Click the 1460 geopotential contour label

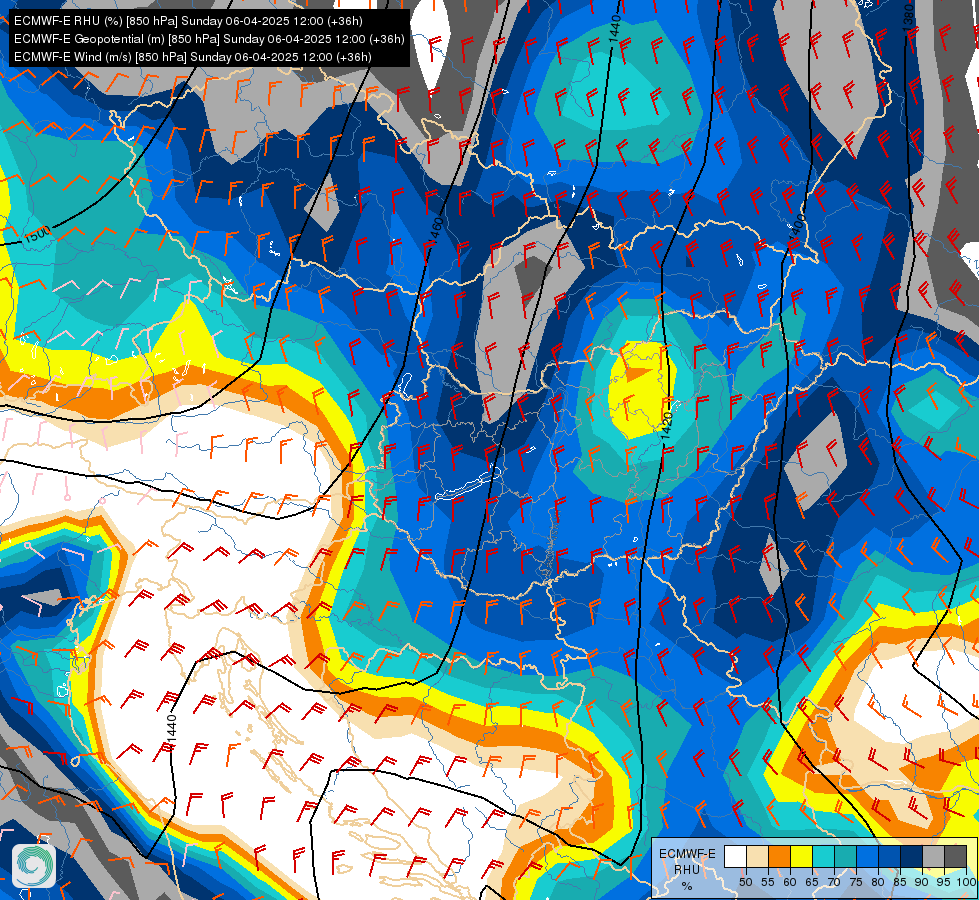pos(437,232)
